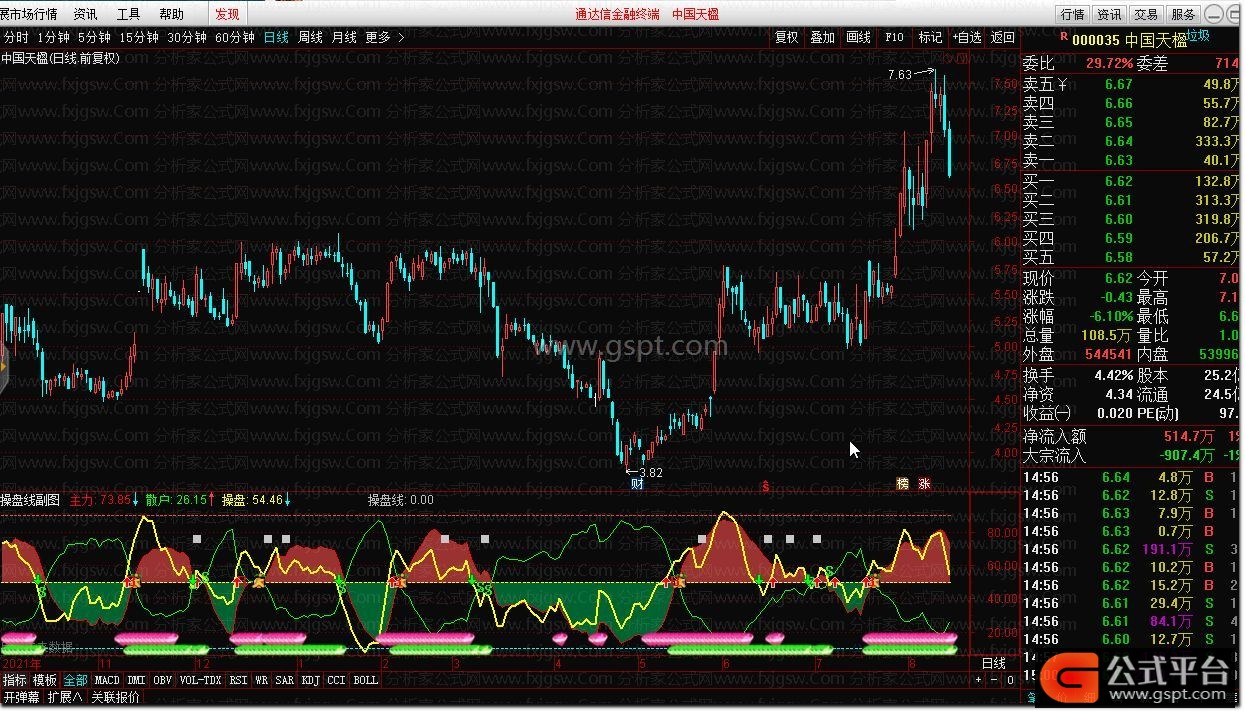This screenshot has height=711, width=1245.
Task: Zoom out chart with − button
Action: (994, 681)
